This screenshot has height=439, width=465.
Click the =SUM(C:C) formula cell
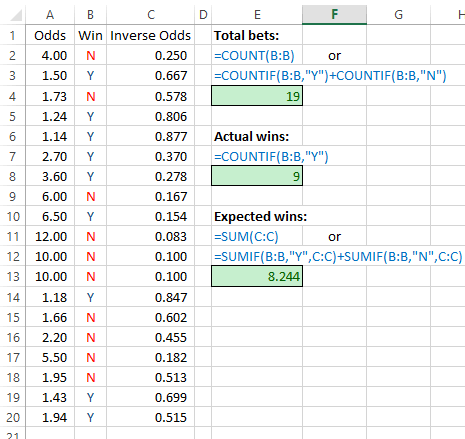tap(257, 236)
